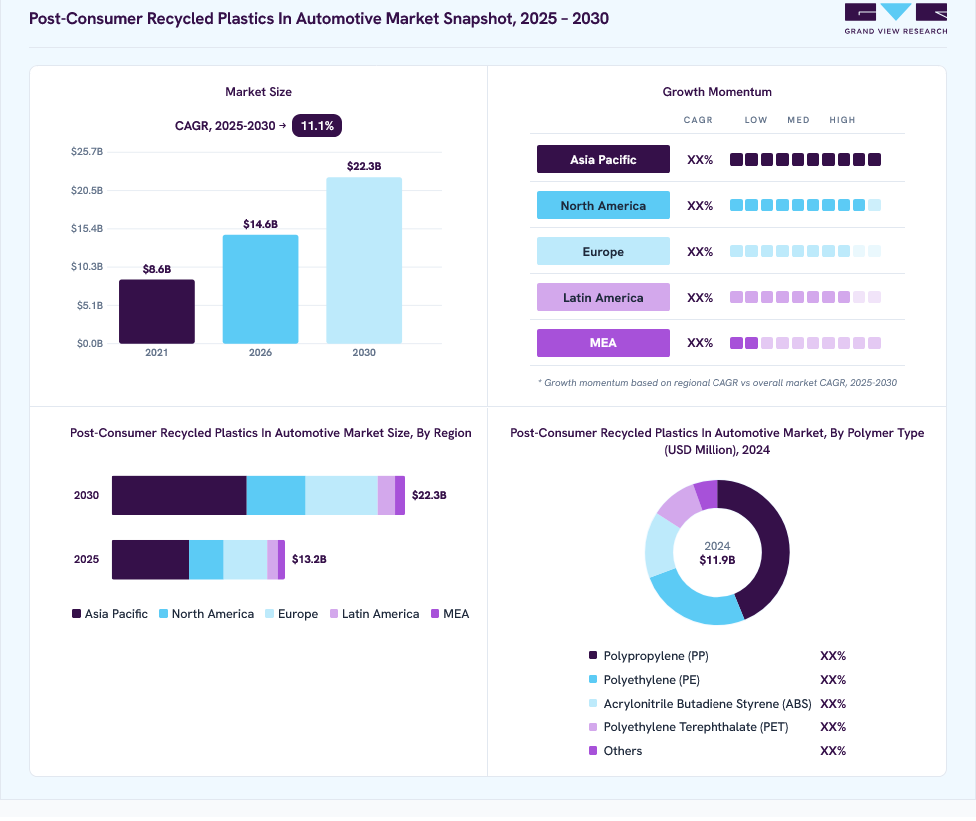The width and height of the screenshot is (976, 821).
Task: Click the $25.7B y-axis label
Action: 87,151
